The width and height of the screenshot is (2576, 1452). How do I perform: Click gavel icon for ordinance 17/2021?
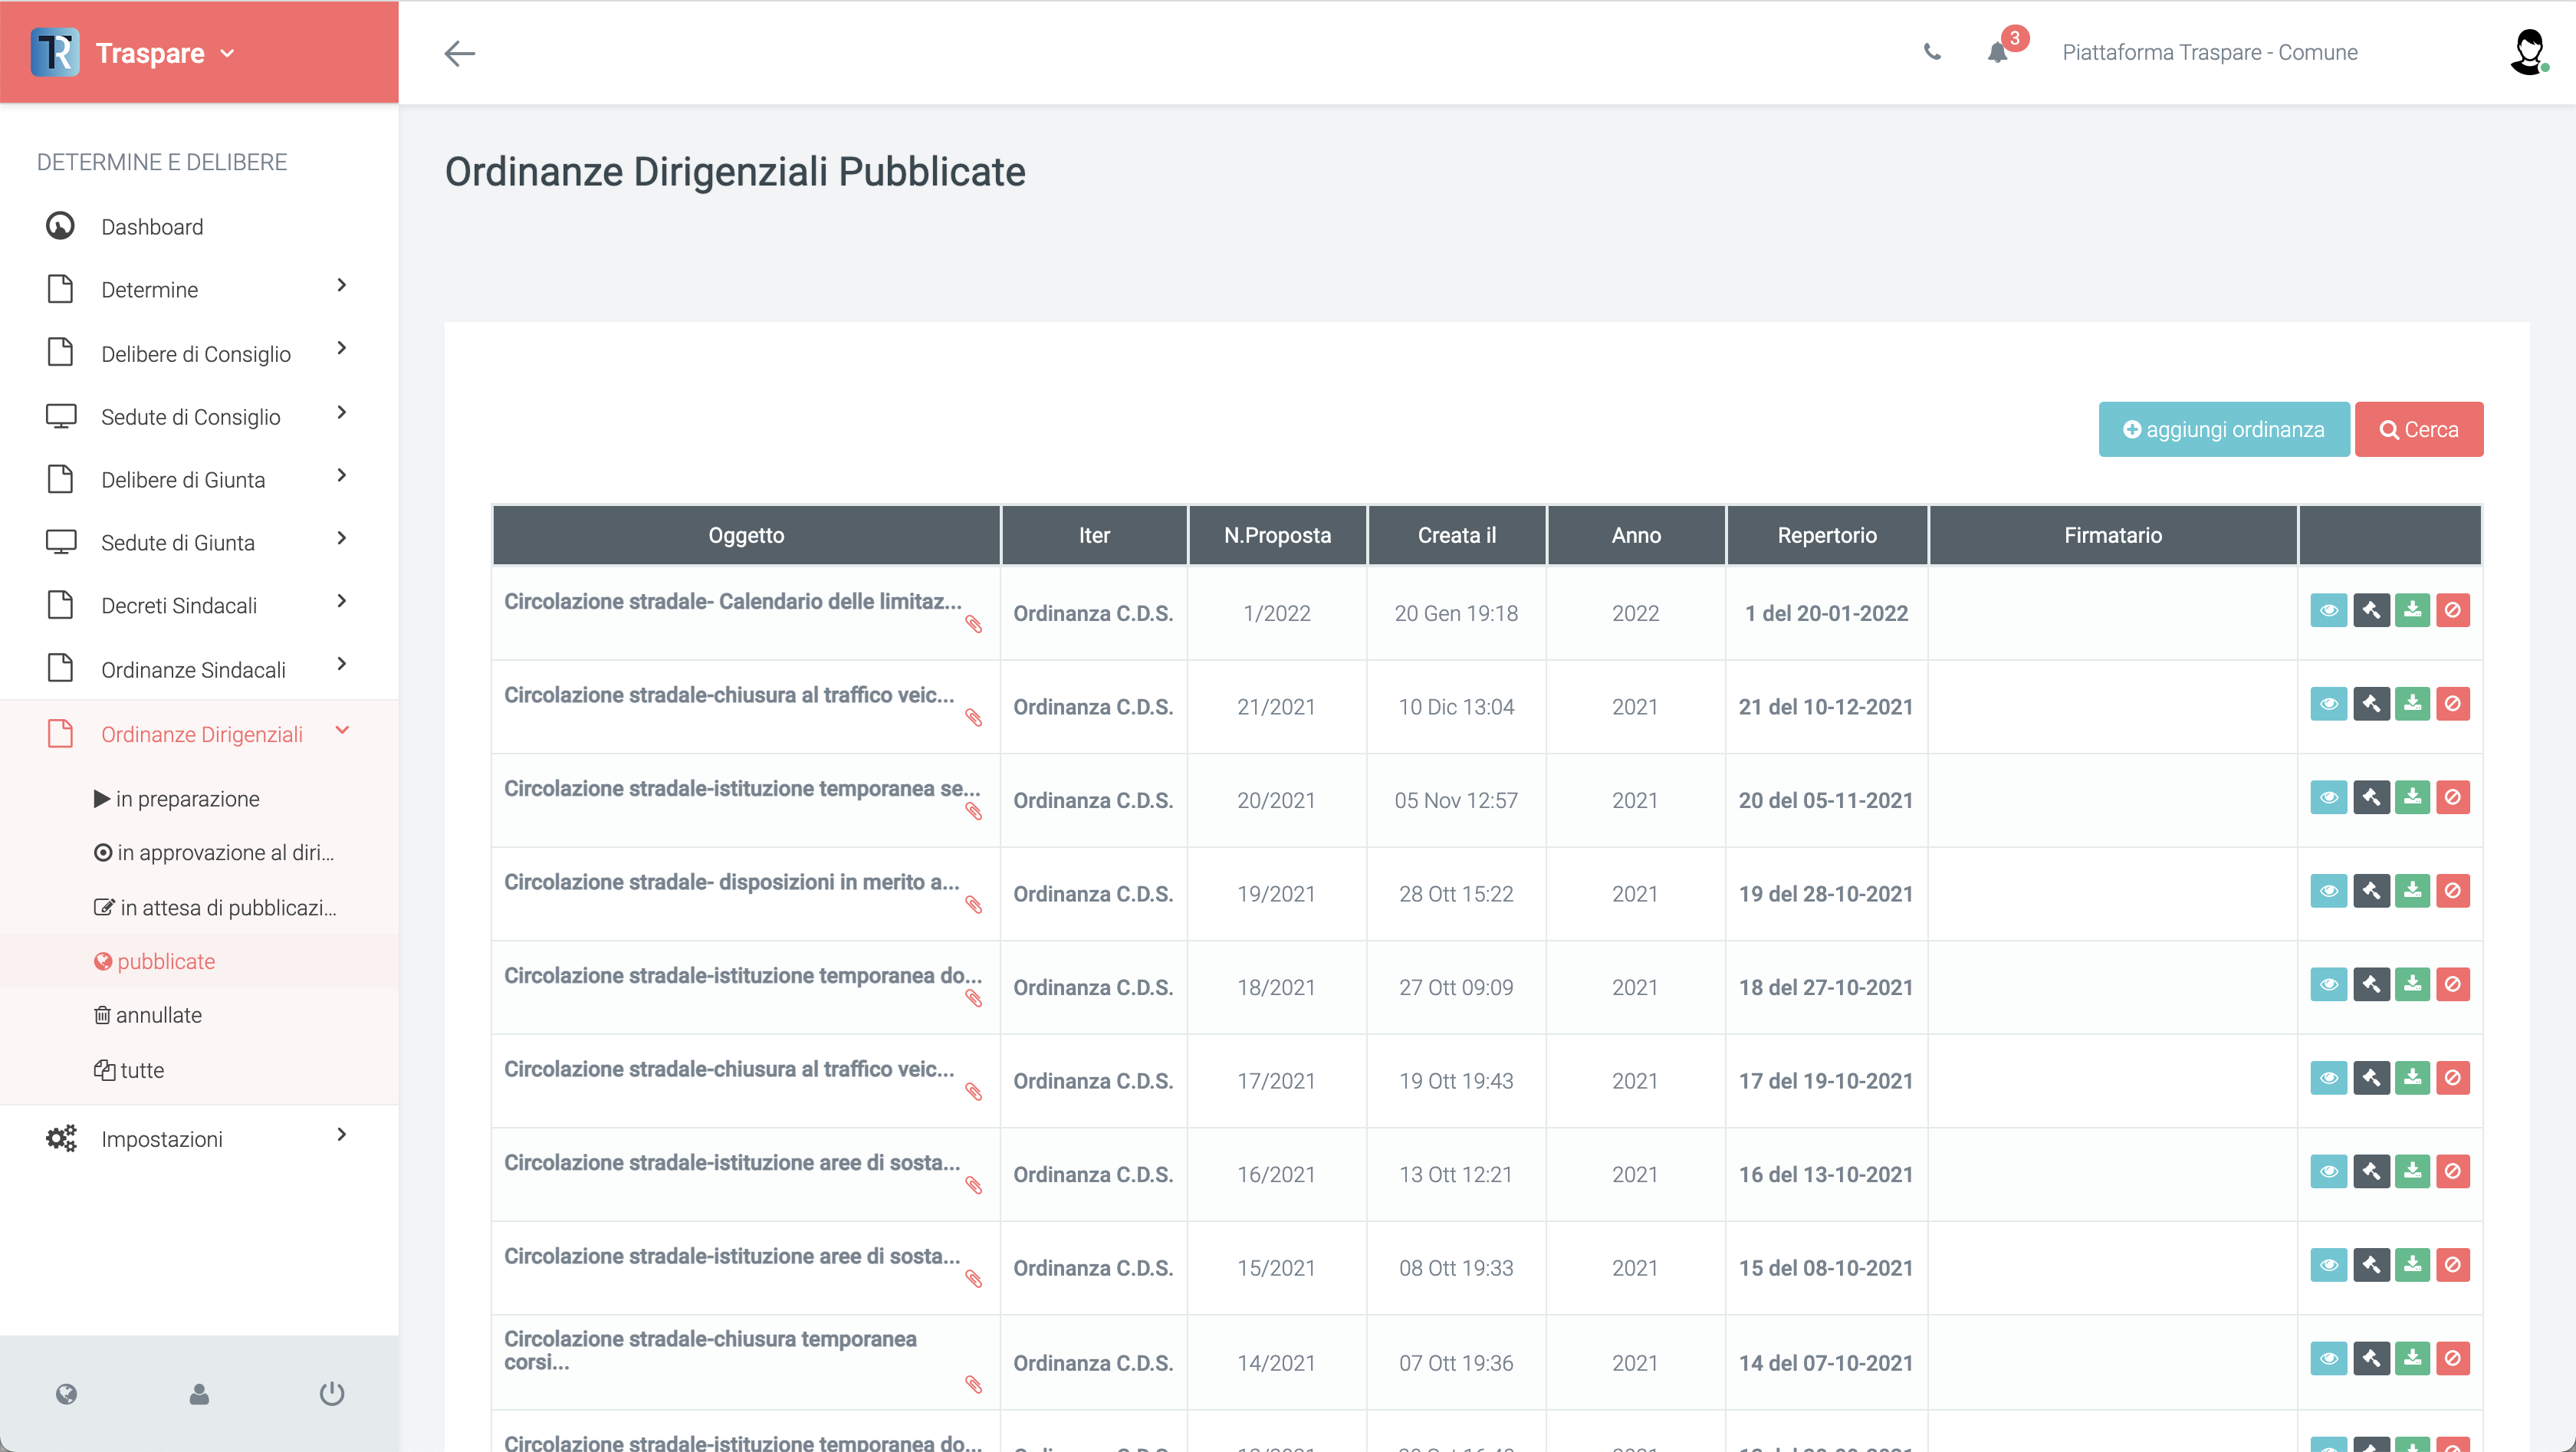(x=2371, y=1078)
